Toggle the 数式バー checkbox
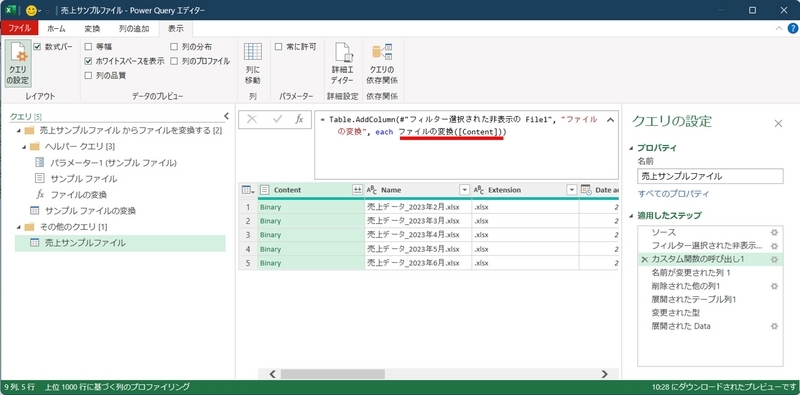The height and width of the screenshot is (395, 800). coord(37,46)
